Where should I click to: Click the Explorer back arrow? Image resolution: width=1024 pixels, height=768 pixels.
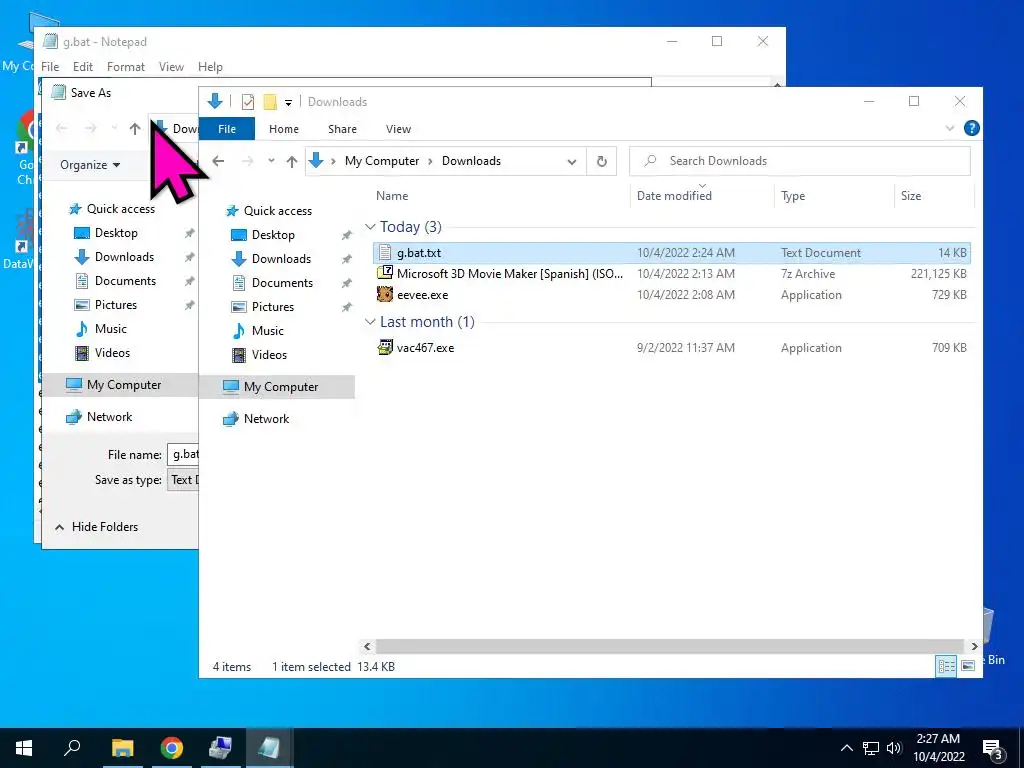pos(218,161)
